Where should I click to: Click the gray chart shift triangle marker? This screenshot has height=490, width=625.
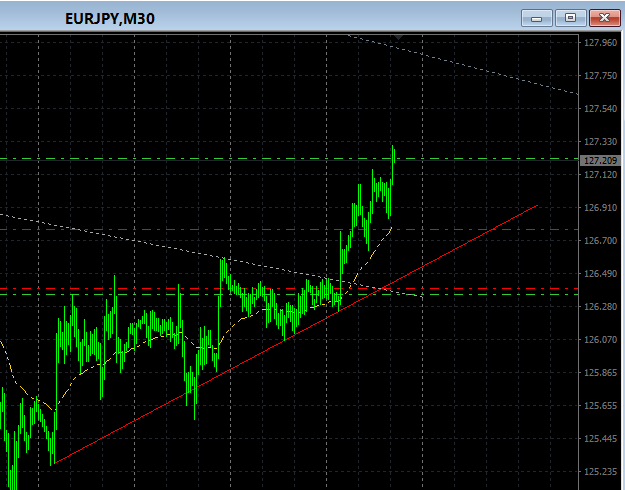pyautogui.click(x=398, y=37)
